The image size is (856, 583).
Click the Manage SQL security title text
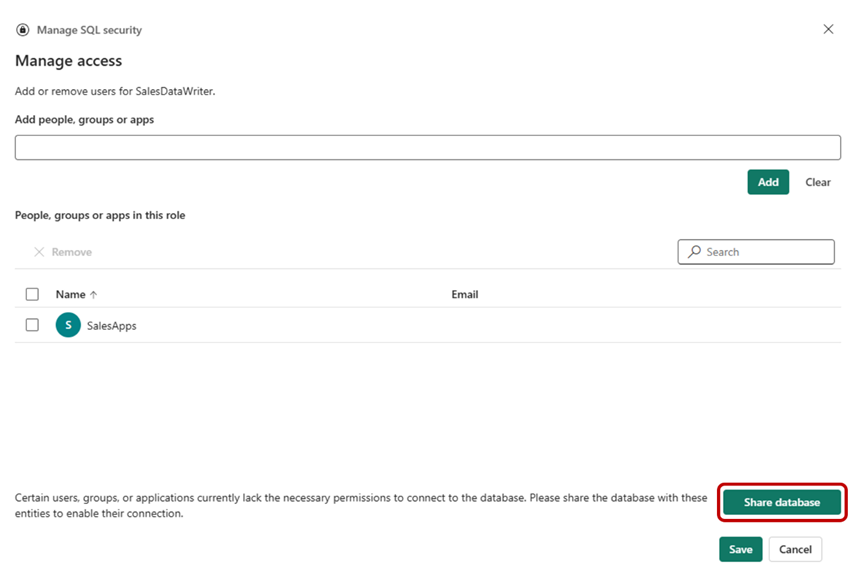(x=90, y=30)
